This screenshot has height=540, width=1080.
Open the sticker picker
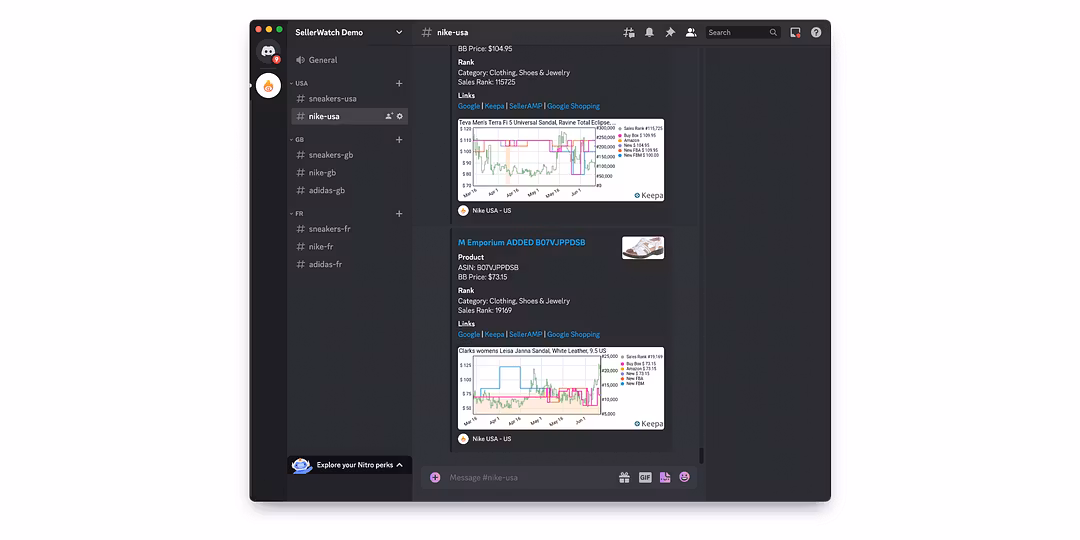[665, 478]
